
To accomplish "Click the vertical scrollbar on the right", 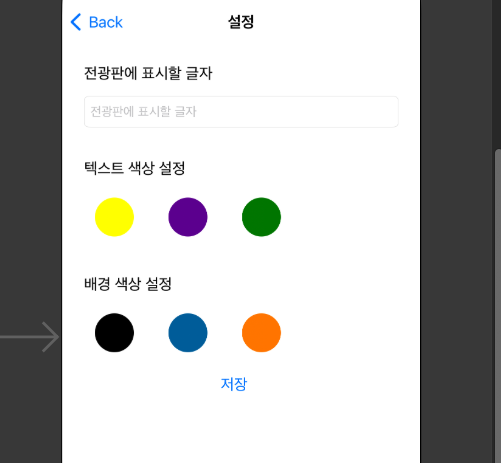I will coord(498,306).
